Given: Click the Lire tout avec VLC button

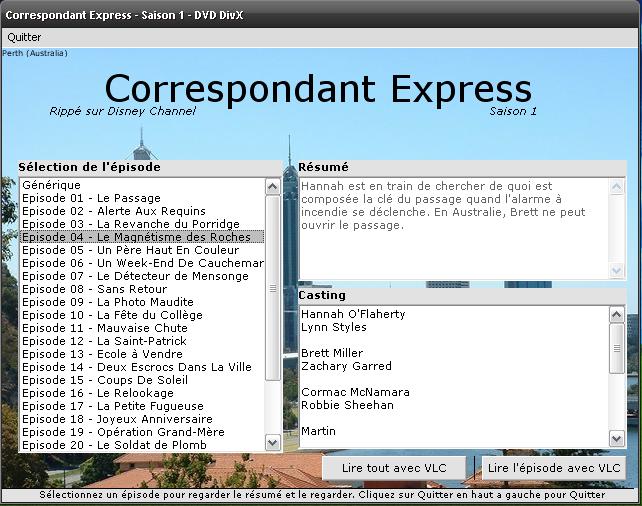Looking at the screenshot, I should click(394, 468).
